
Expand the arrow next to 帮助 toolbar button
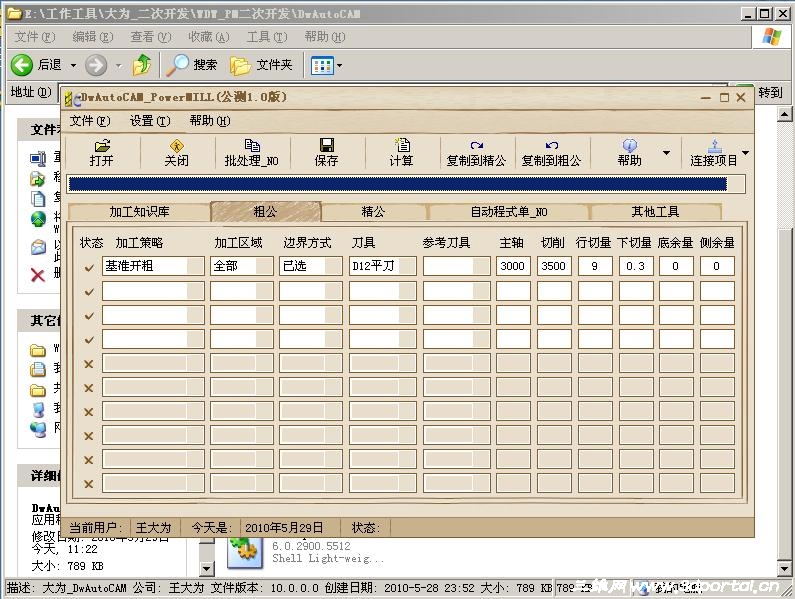click(666, 153)
